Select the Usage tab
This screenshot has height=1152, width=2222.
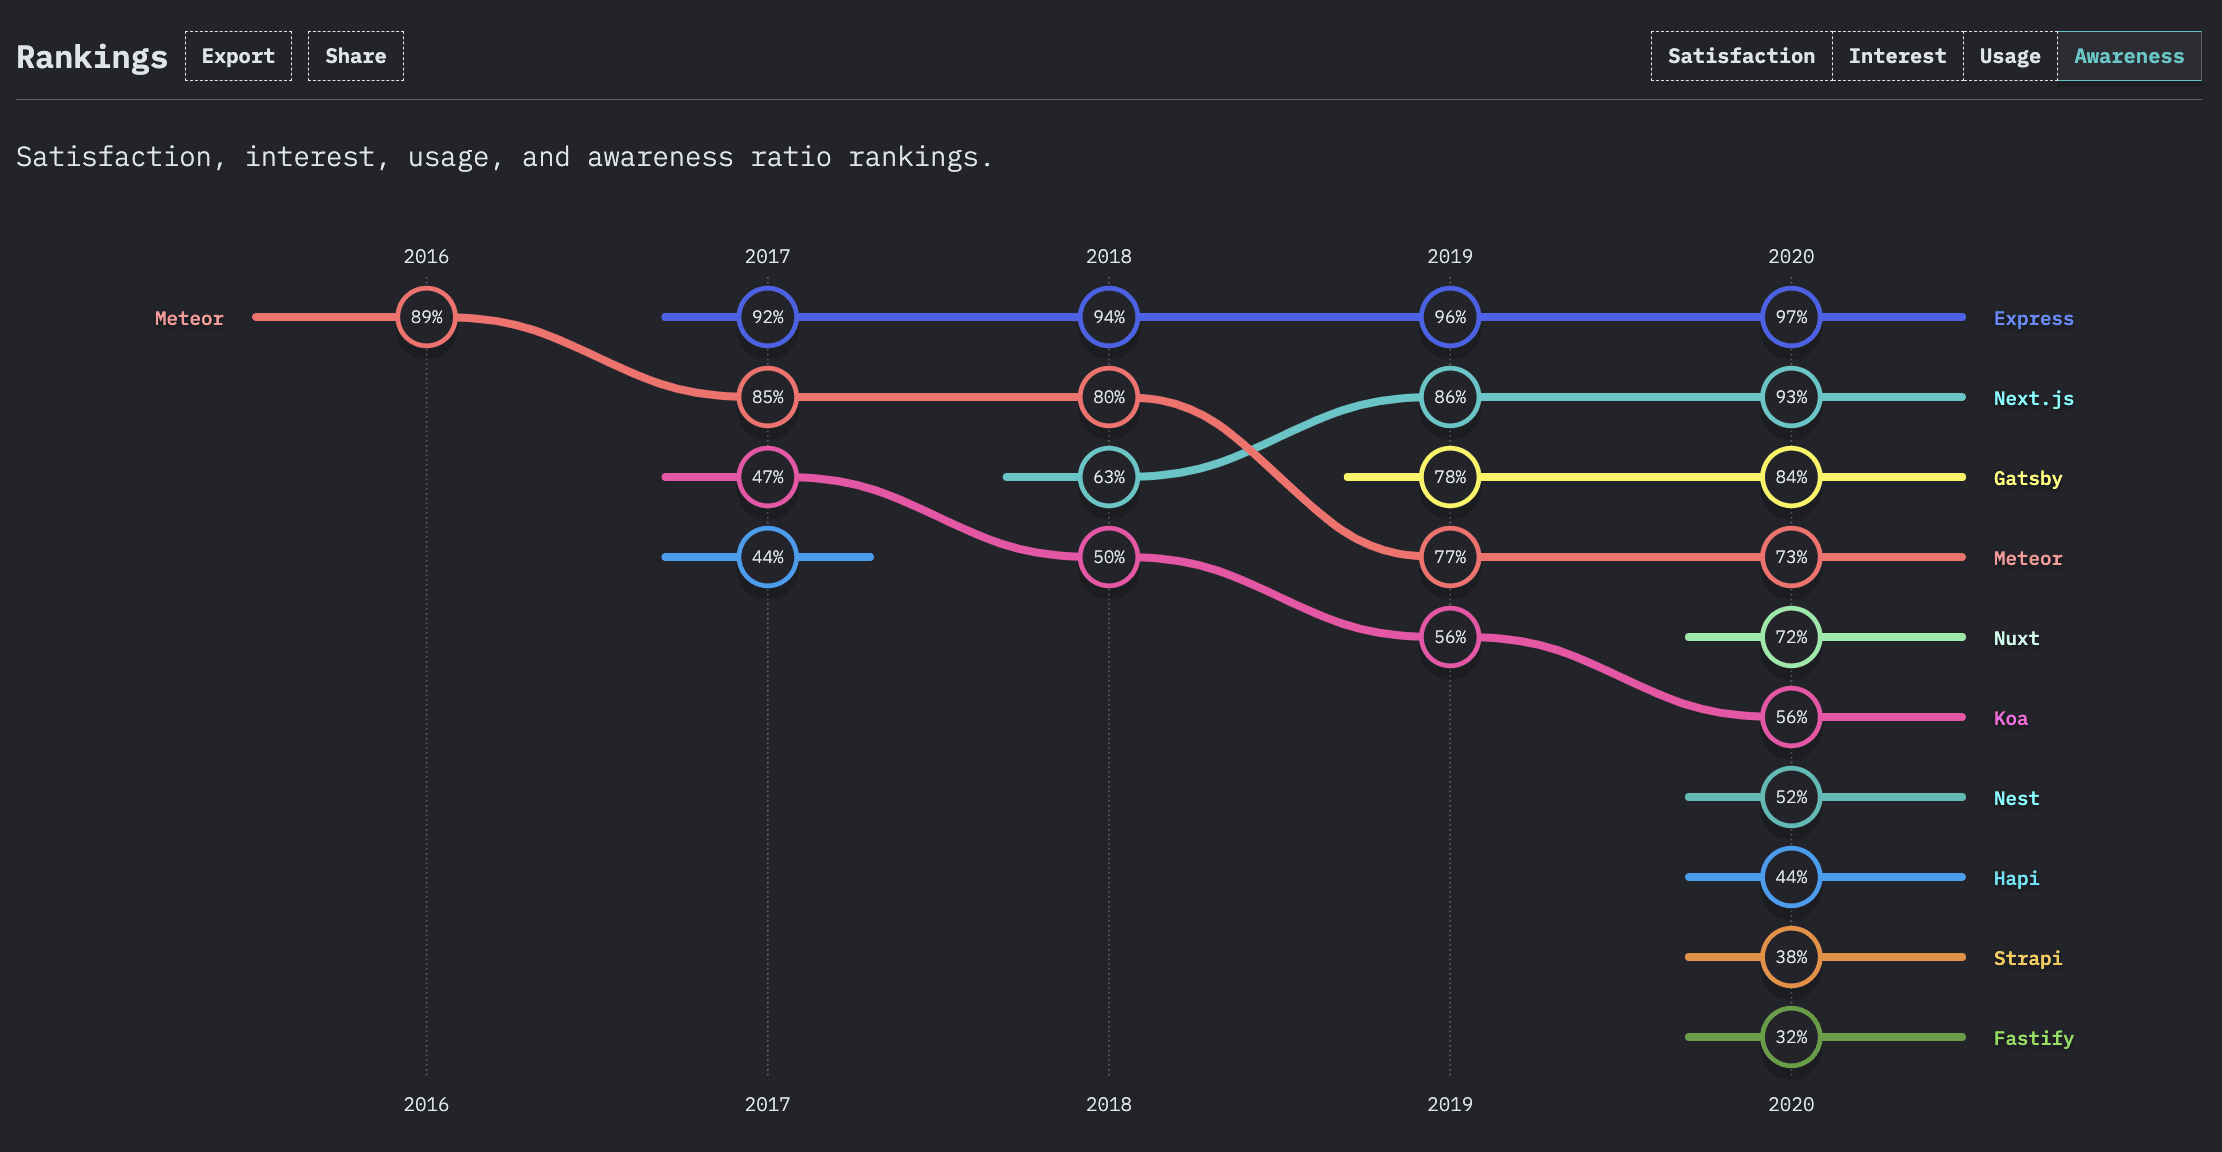pos(2010,56)
